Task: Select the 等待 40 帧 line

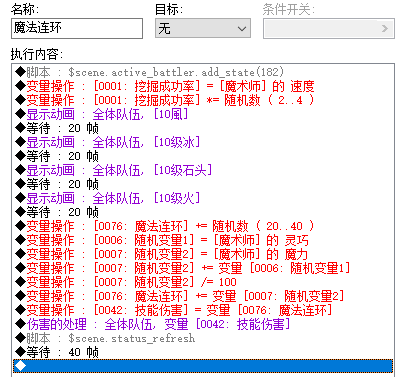Action: click(x=203, y=352)
